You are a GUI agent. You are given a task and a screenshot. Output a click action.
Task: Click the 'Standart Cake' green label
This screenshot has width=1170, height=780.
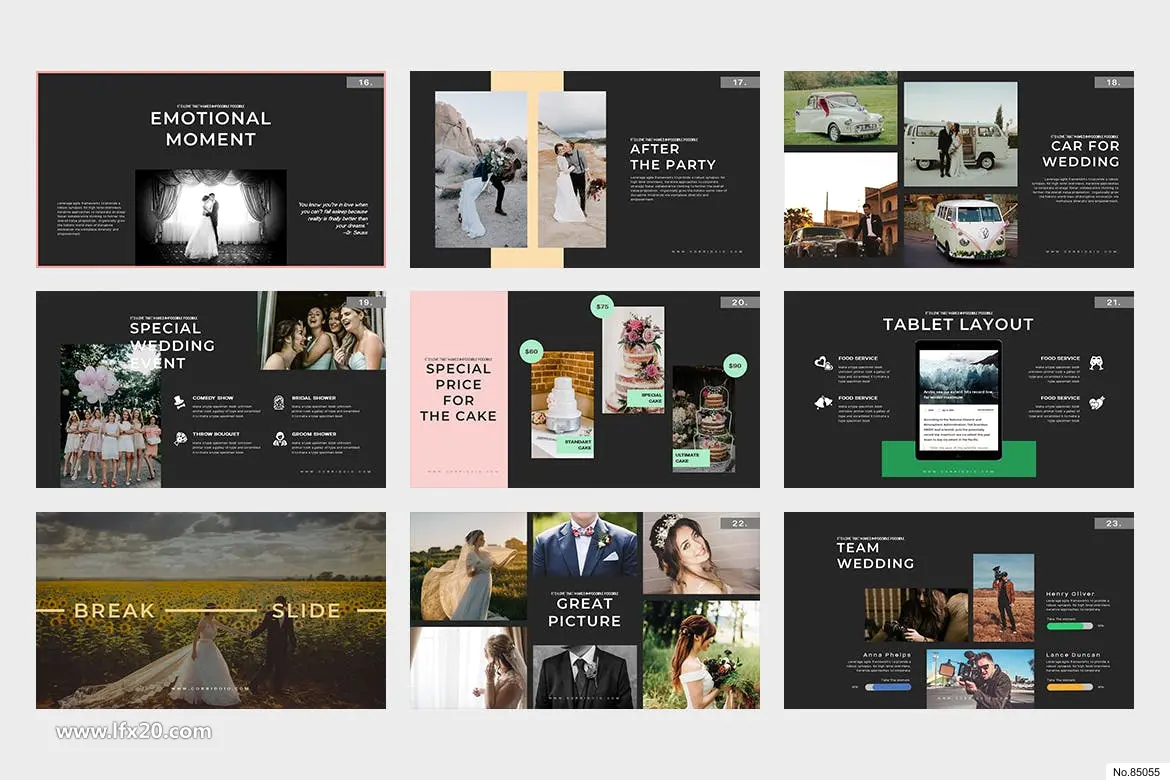[576, 444]
